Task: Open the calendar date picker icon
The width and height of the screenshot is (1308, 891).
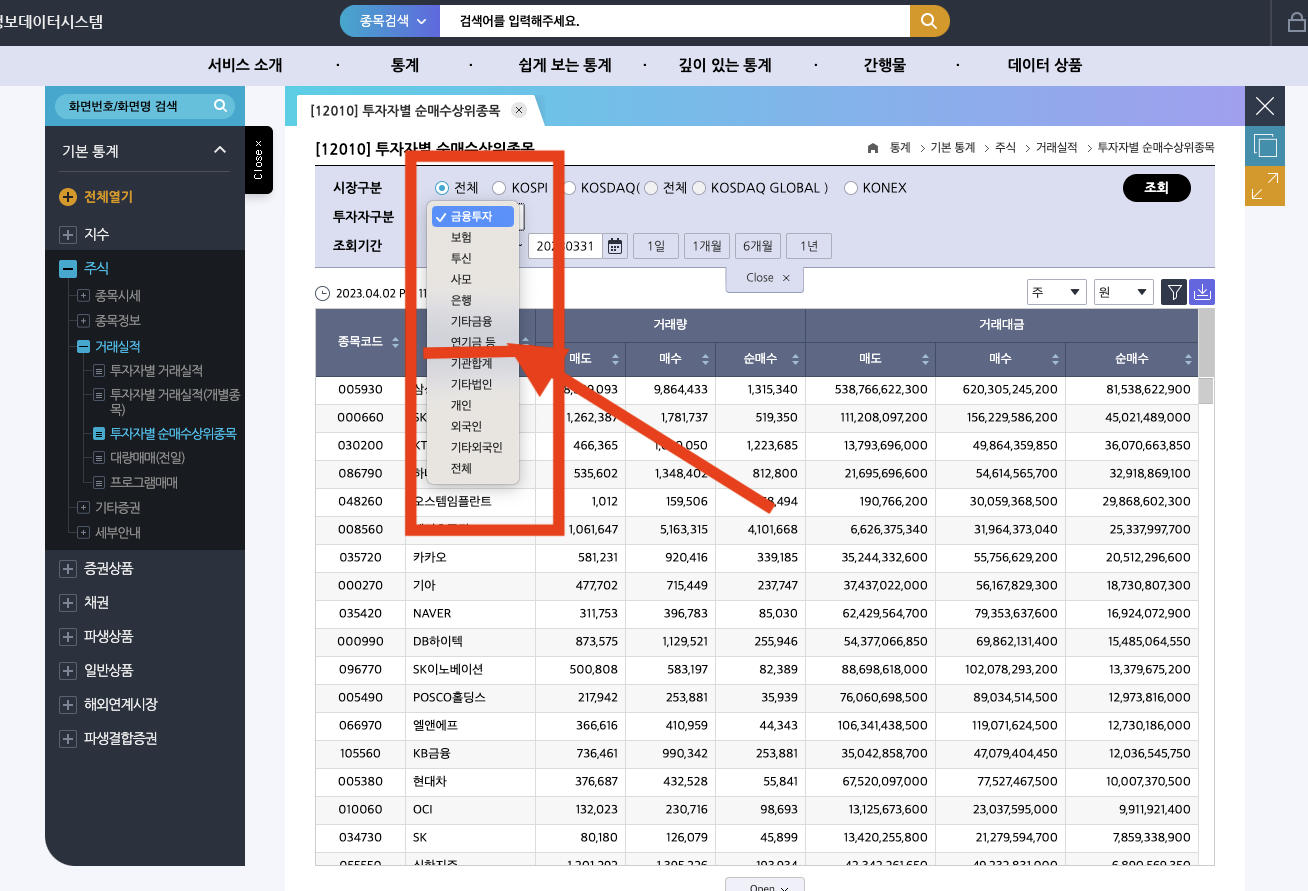Action: pyautogui.click(x=616, y=246)
